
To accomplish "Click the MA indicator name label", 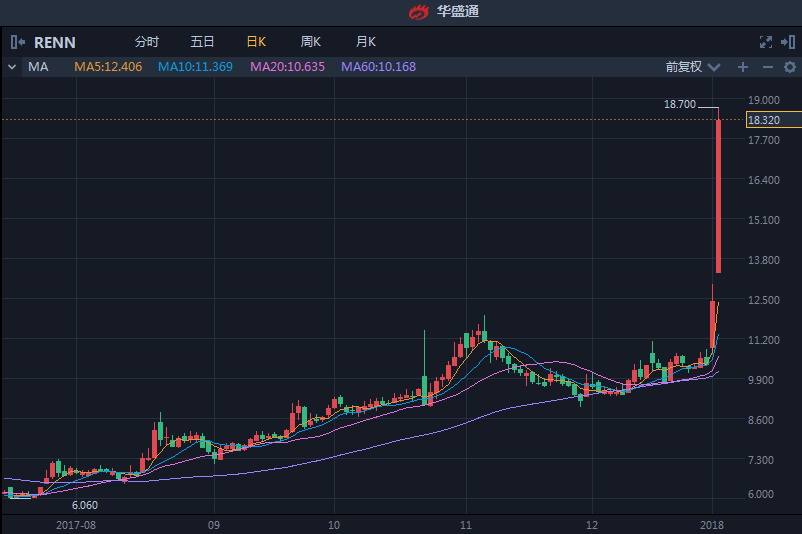I will click(x=39, y=67).
